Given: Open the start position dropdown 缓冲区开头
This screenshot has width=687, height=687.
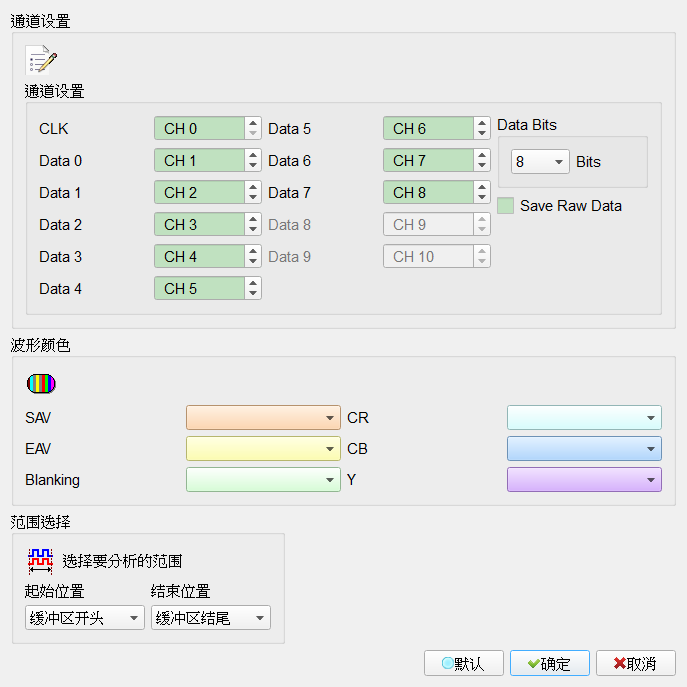Looking at the screenshot, I should pyautogui.click(x=85, y=618).
